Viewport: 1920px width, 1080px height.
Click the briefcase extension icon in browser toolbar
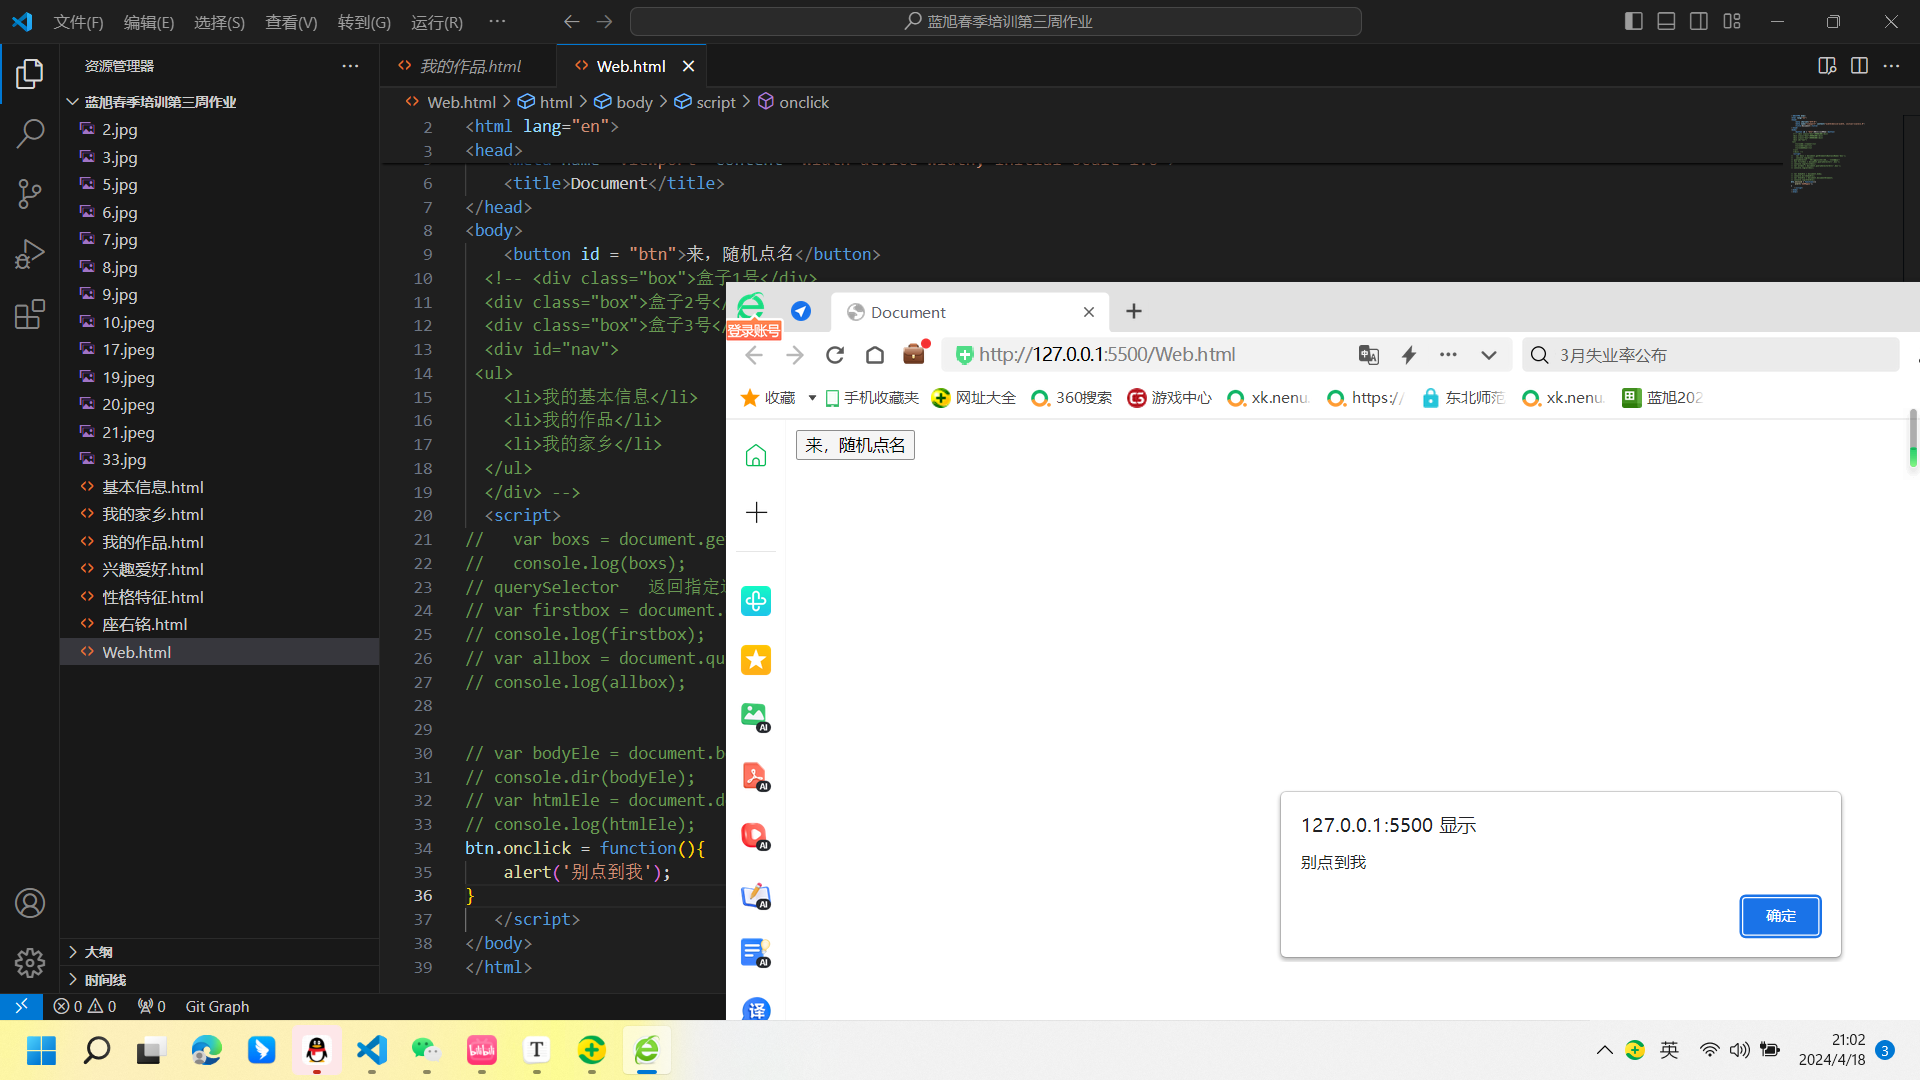[x=914, y=354]
